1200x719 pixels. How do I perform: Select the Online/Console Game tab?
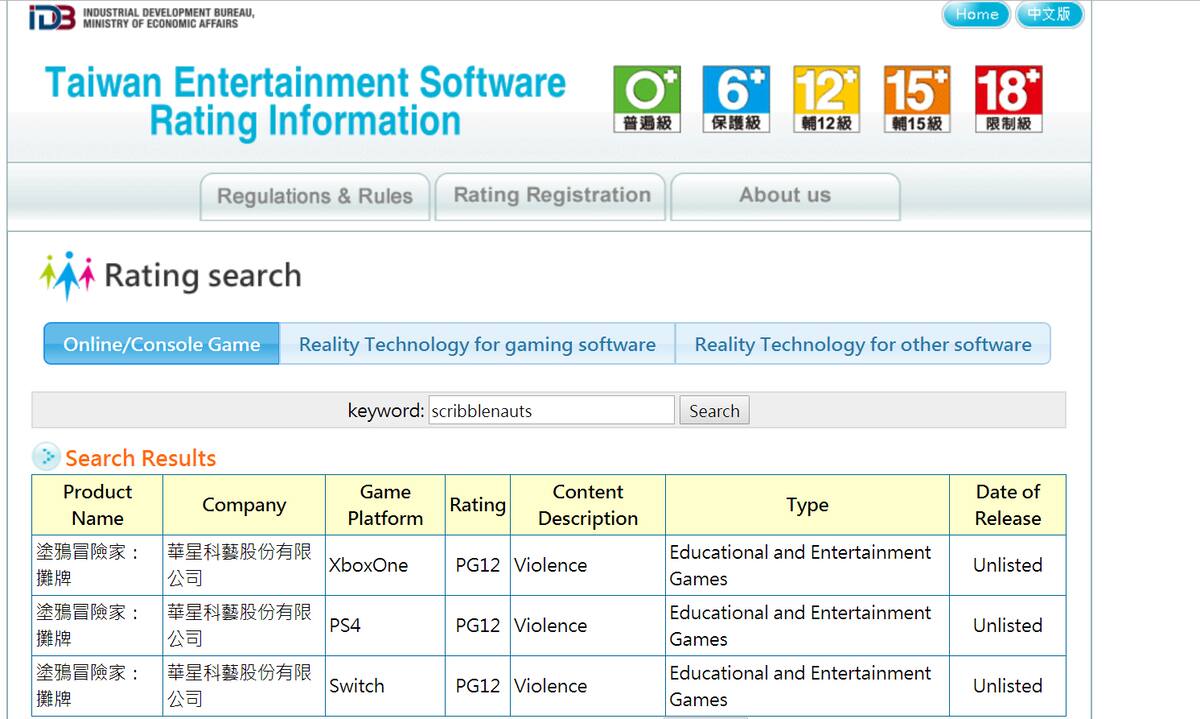point(161,344)
